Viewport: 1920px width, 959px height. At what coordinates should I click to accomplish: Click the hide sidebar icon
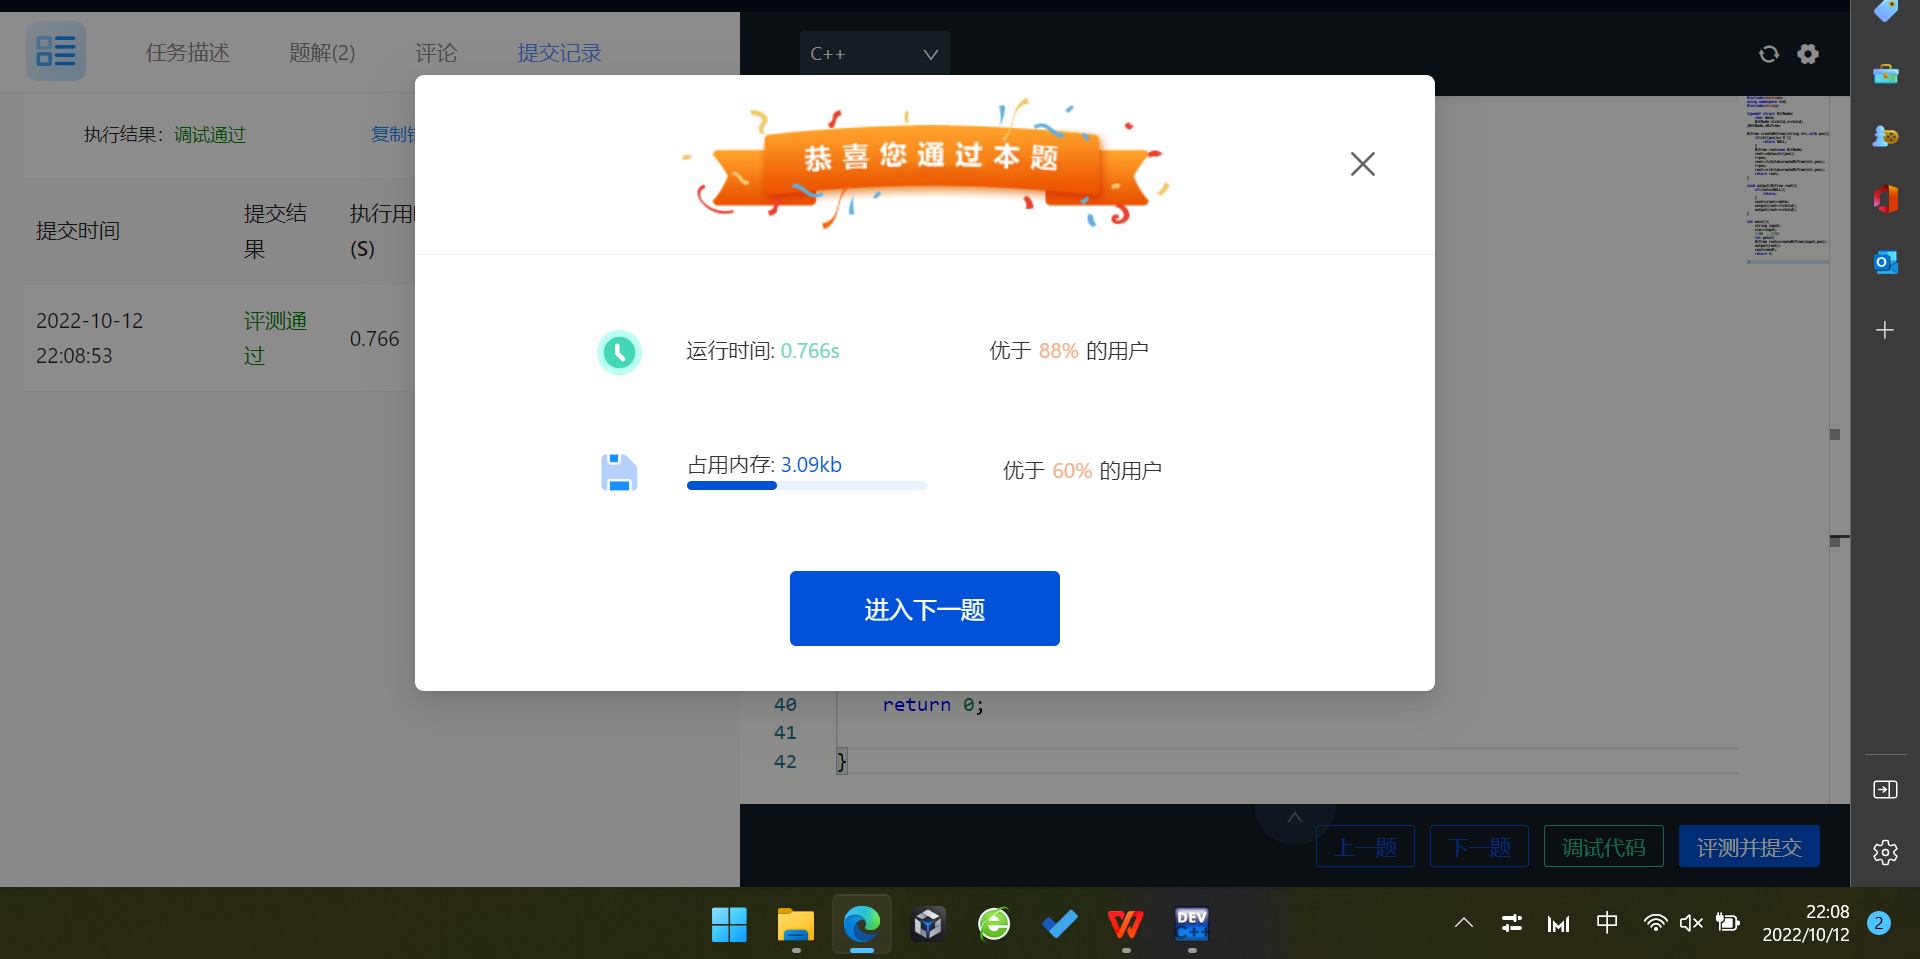(x=1885, y=790)
